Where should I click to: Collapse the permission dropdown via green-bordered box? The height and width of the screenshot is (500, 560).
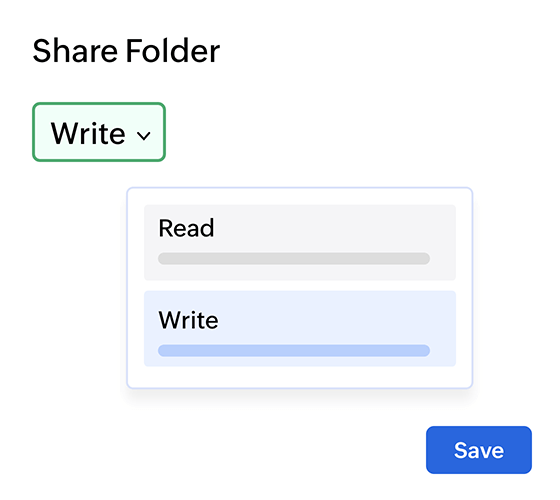(99, 132)
